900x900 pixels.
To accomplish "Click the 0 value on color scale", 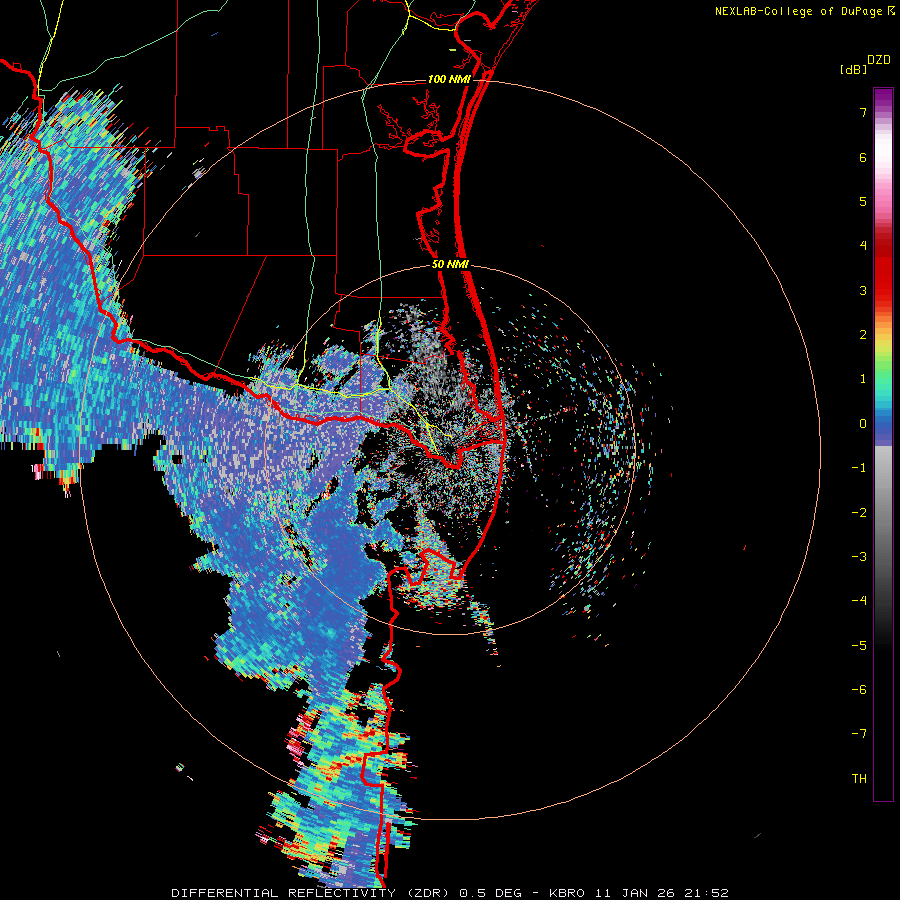I will pos(863,424).
